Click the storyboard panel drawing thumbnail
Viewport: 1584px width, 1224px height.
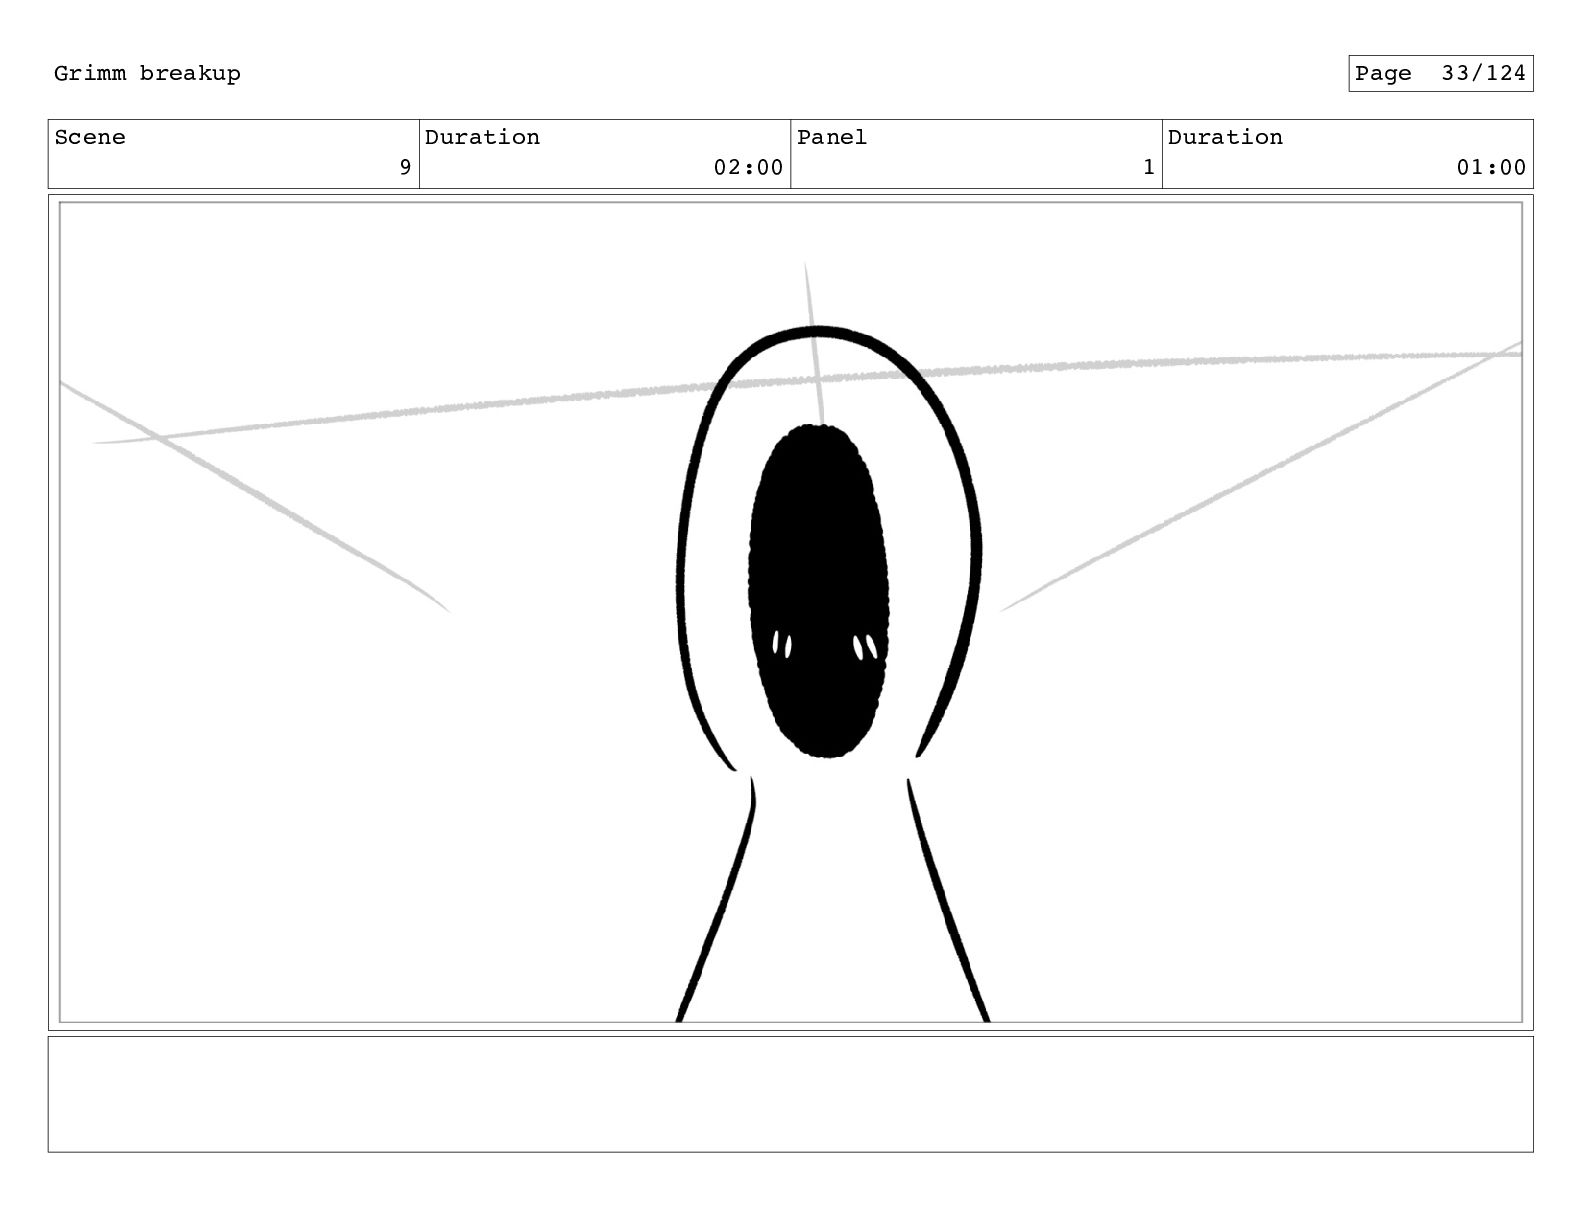[x=790, y=612]
